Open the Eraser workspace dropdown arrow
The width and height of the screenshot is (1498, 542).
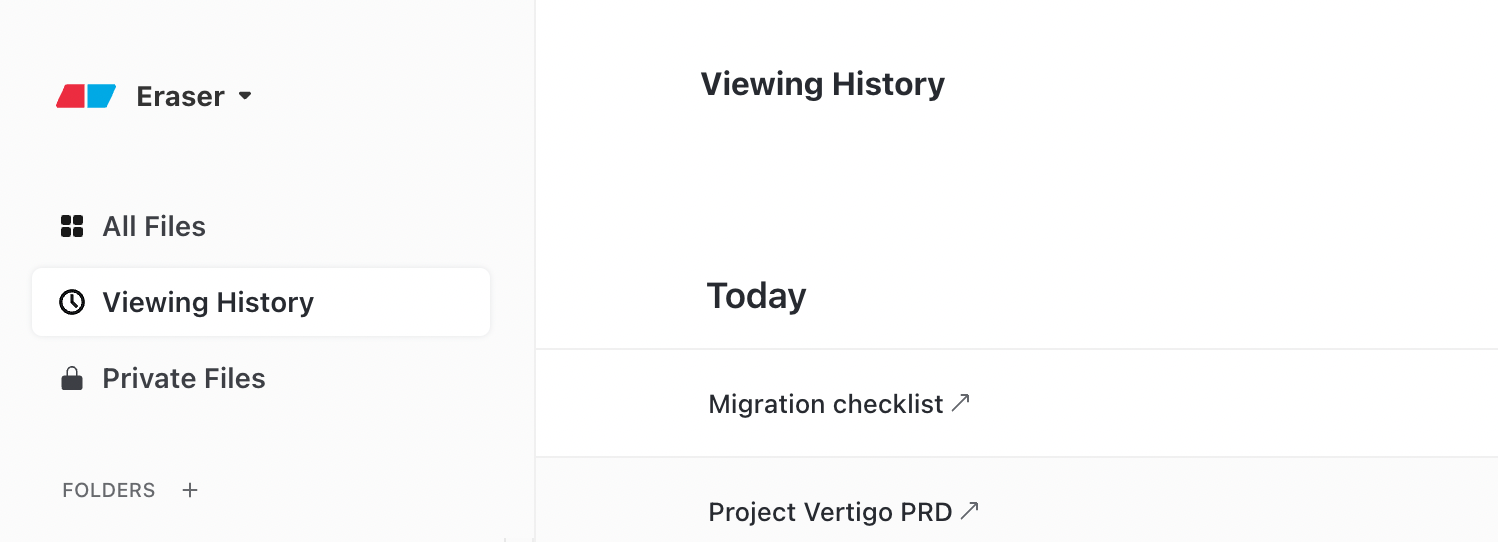(245, 96)
